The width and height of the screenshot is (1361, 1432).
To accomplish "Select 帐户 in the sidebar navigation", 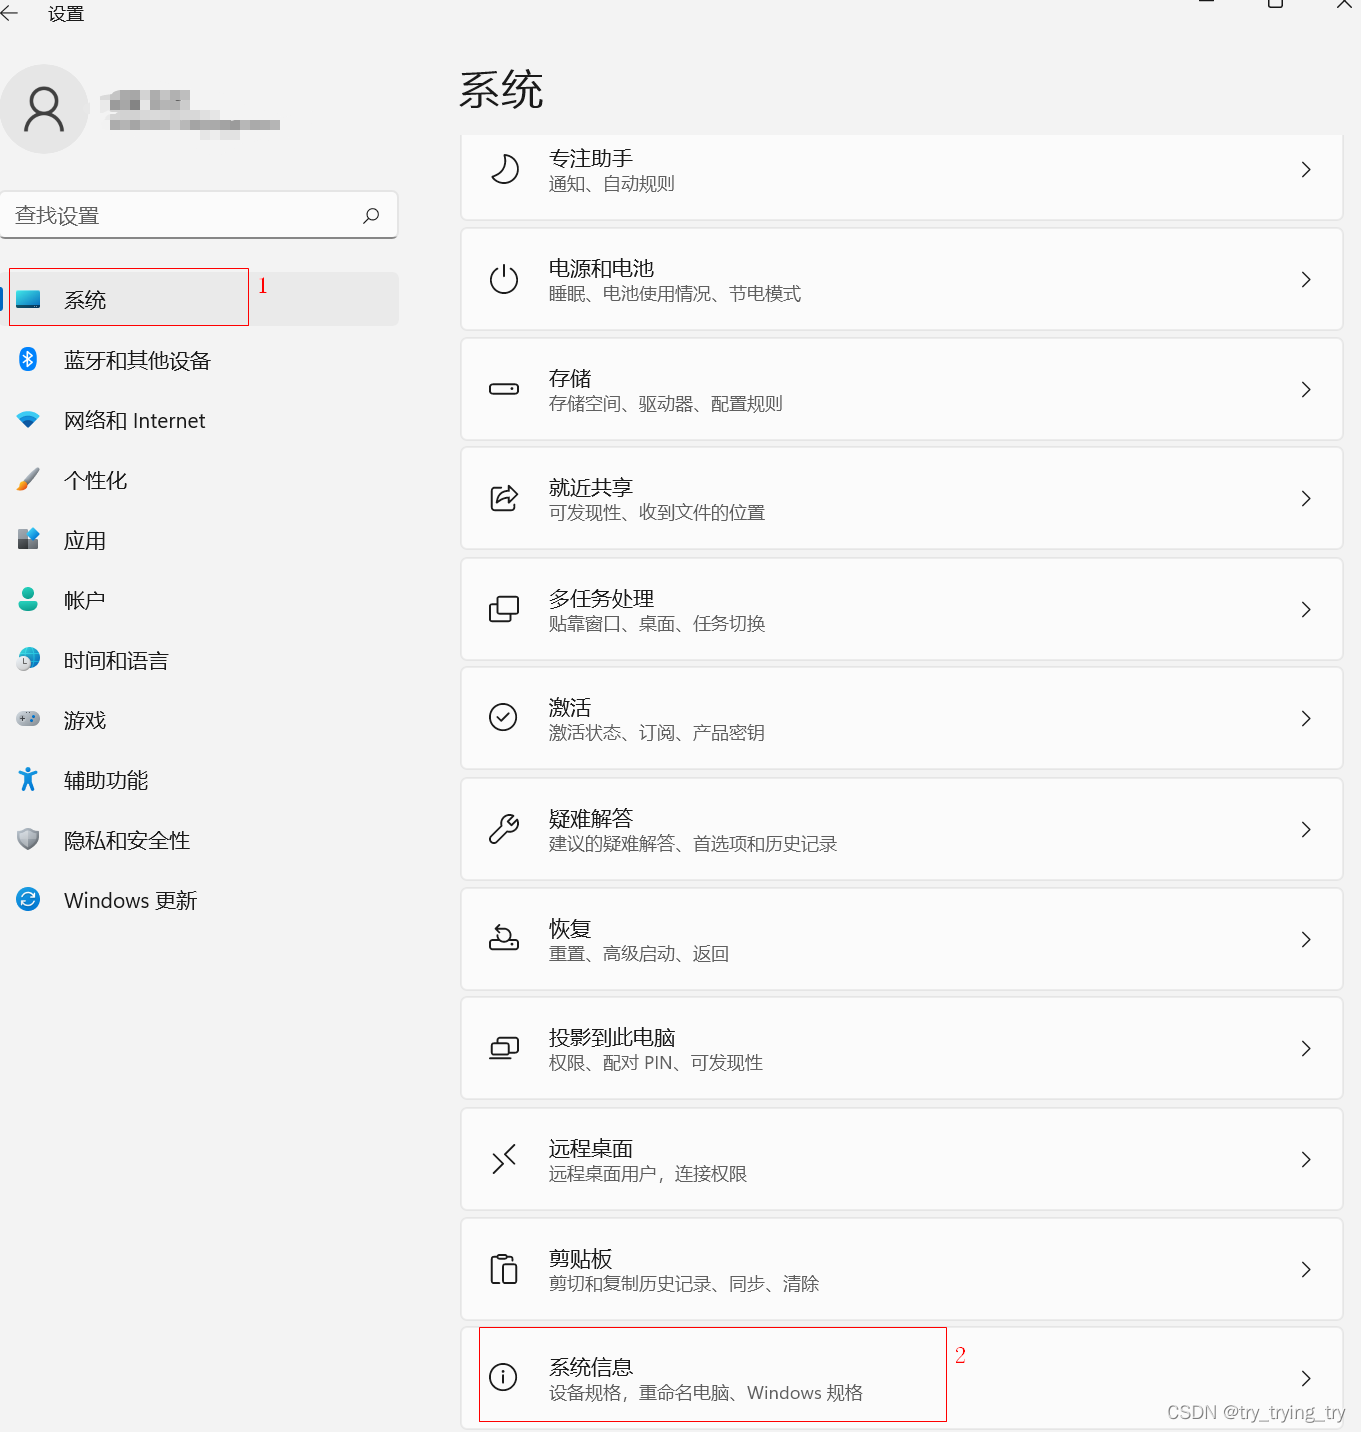I will [84, 599].
